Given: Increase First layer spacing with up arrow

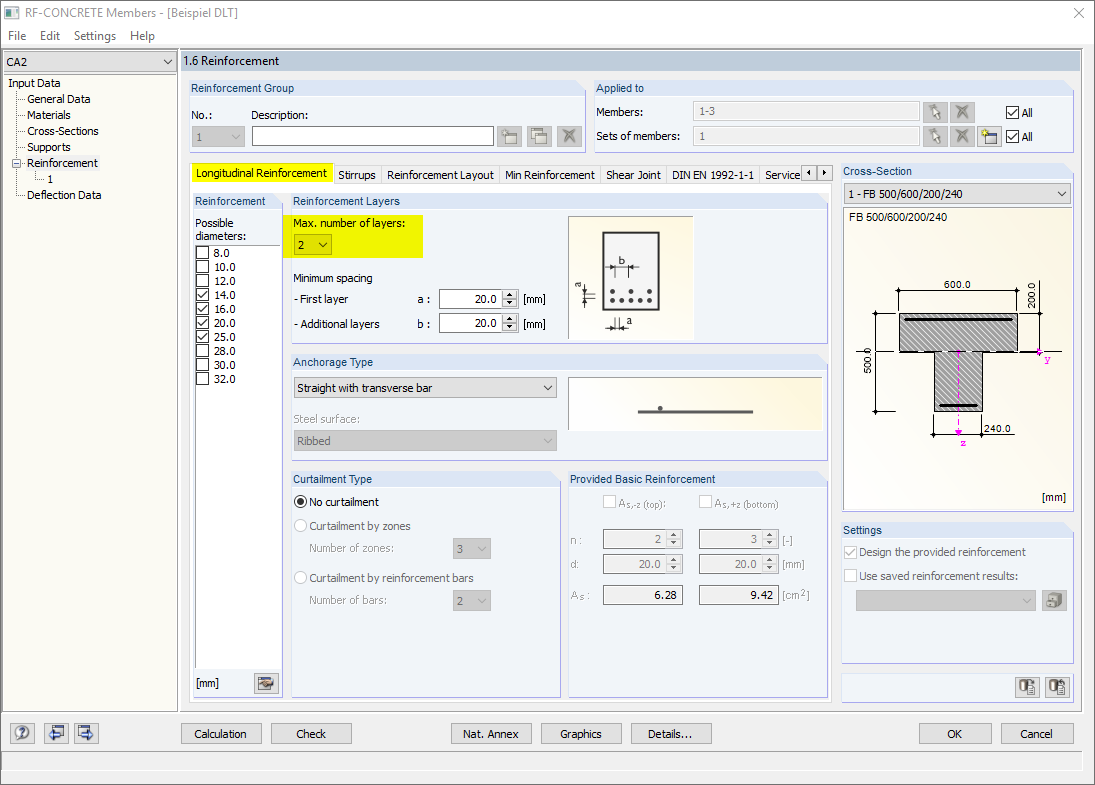Looking at the screenshot, I should pos(510,295).
